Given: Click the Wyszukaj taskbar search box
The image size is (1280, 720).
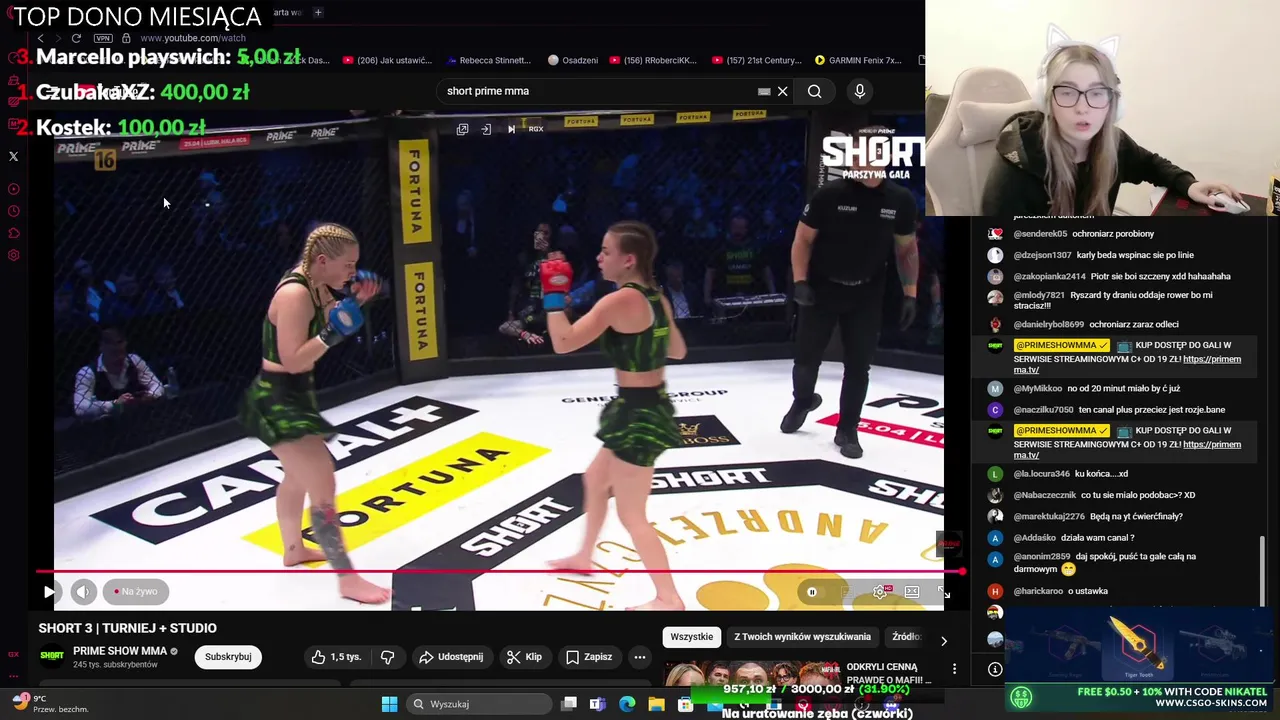Looking at the screenshot, I should (480, 704).
